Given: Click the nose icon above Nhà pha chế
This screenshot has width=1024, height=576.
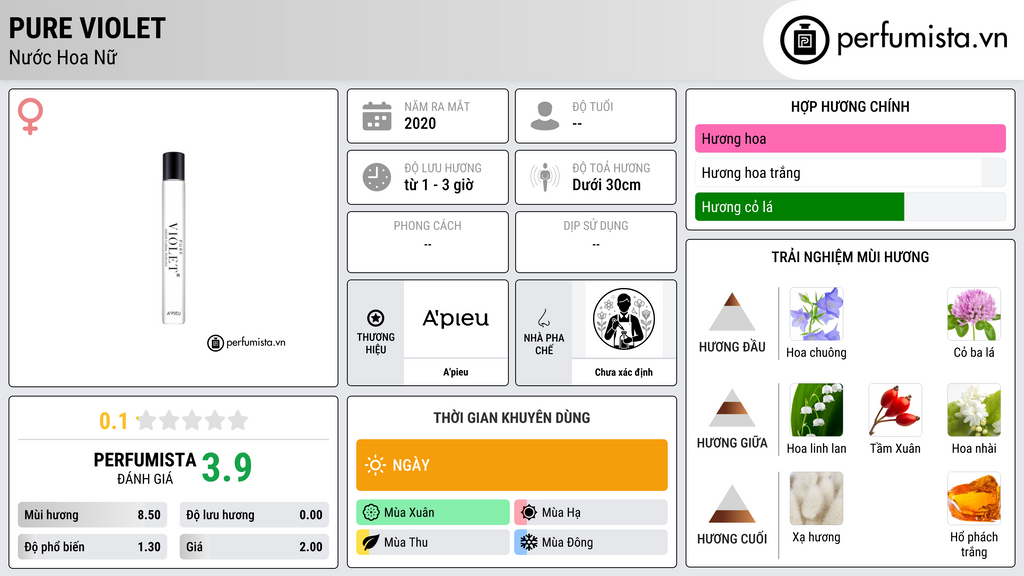Looking at the screenshot, I should coord(543,318).
